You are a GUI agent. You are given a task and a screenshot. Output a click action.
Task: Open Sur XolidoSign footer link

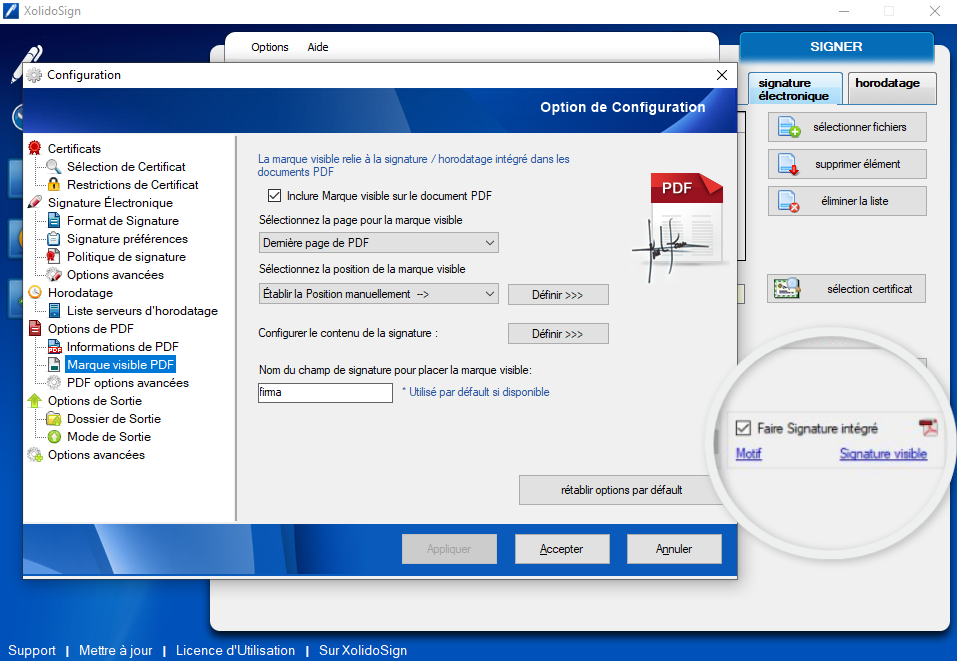tap(363, 651)
